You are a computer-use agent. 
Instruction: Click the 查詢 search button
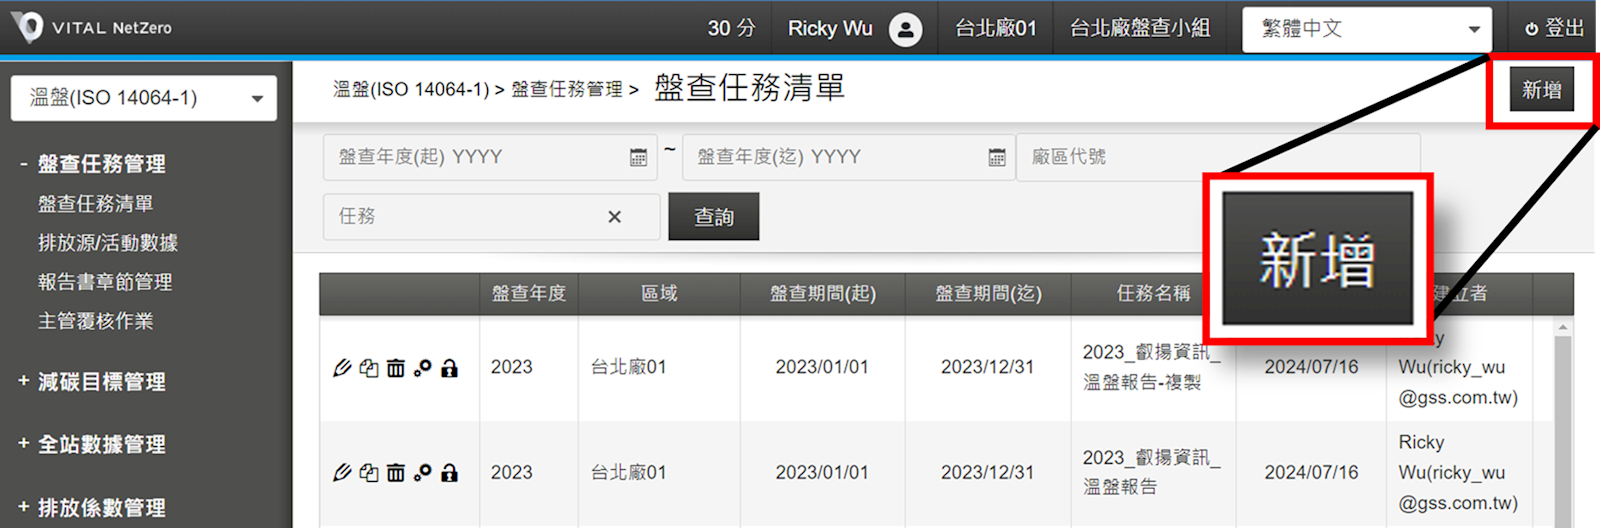[x=714, y=217]
